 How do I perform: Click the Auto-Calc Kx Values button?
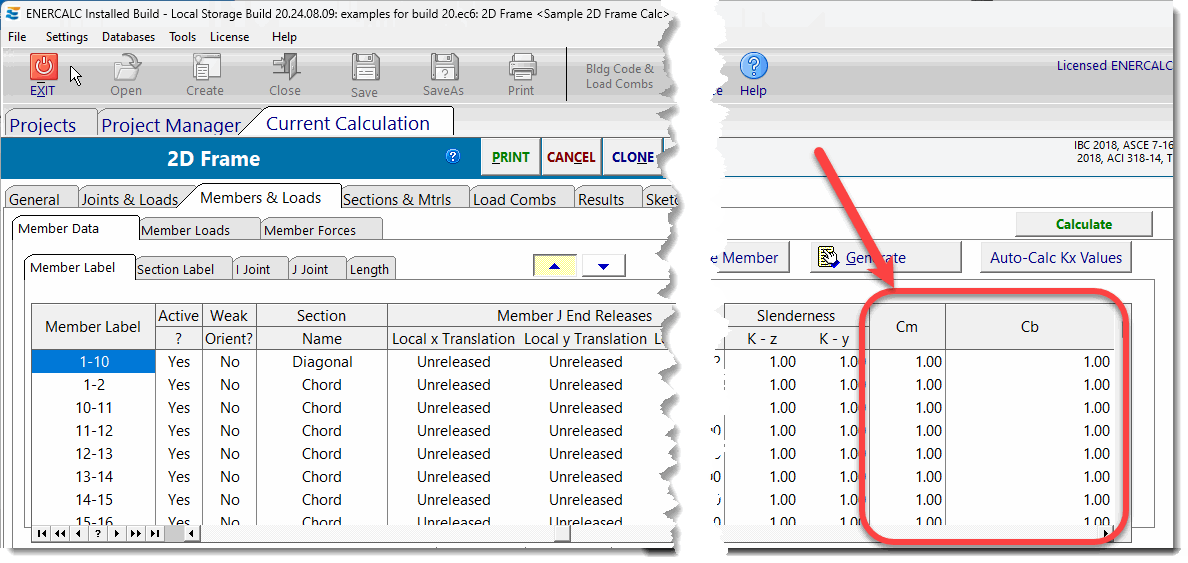click(x=1056, y=258)
